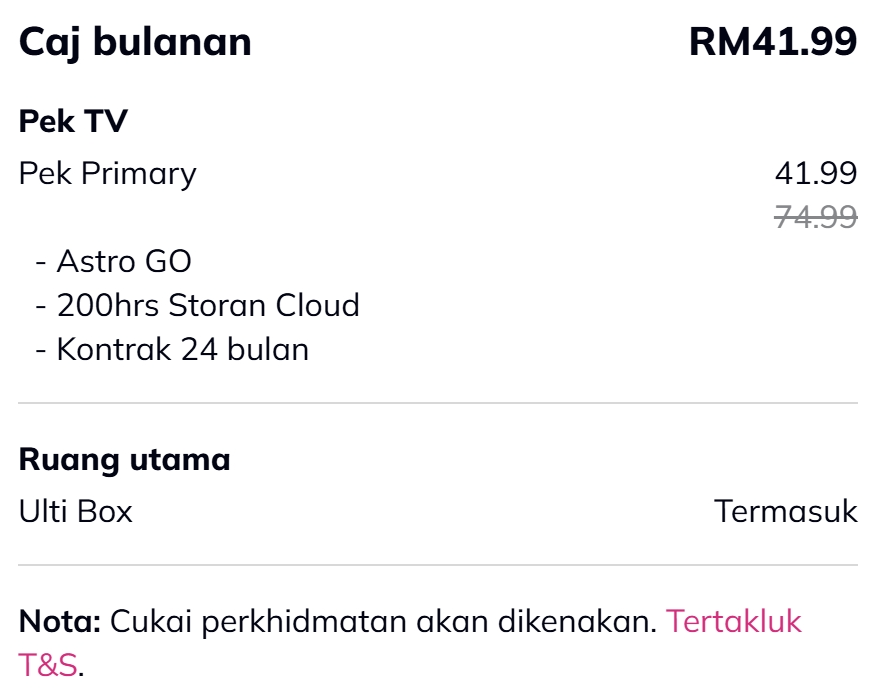Screen dimensions: 875x693
Task: Select the Pek TV section heading
Action: tap(73, 122)
